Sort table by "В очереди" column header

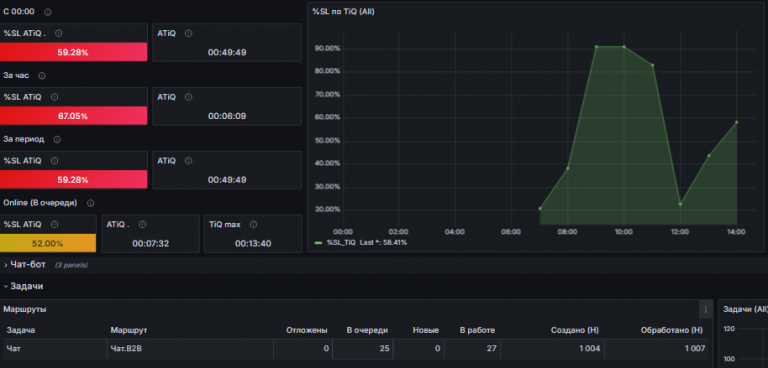point(367,330)
